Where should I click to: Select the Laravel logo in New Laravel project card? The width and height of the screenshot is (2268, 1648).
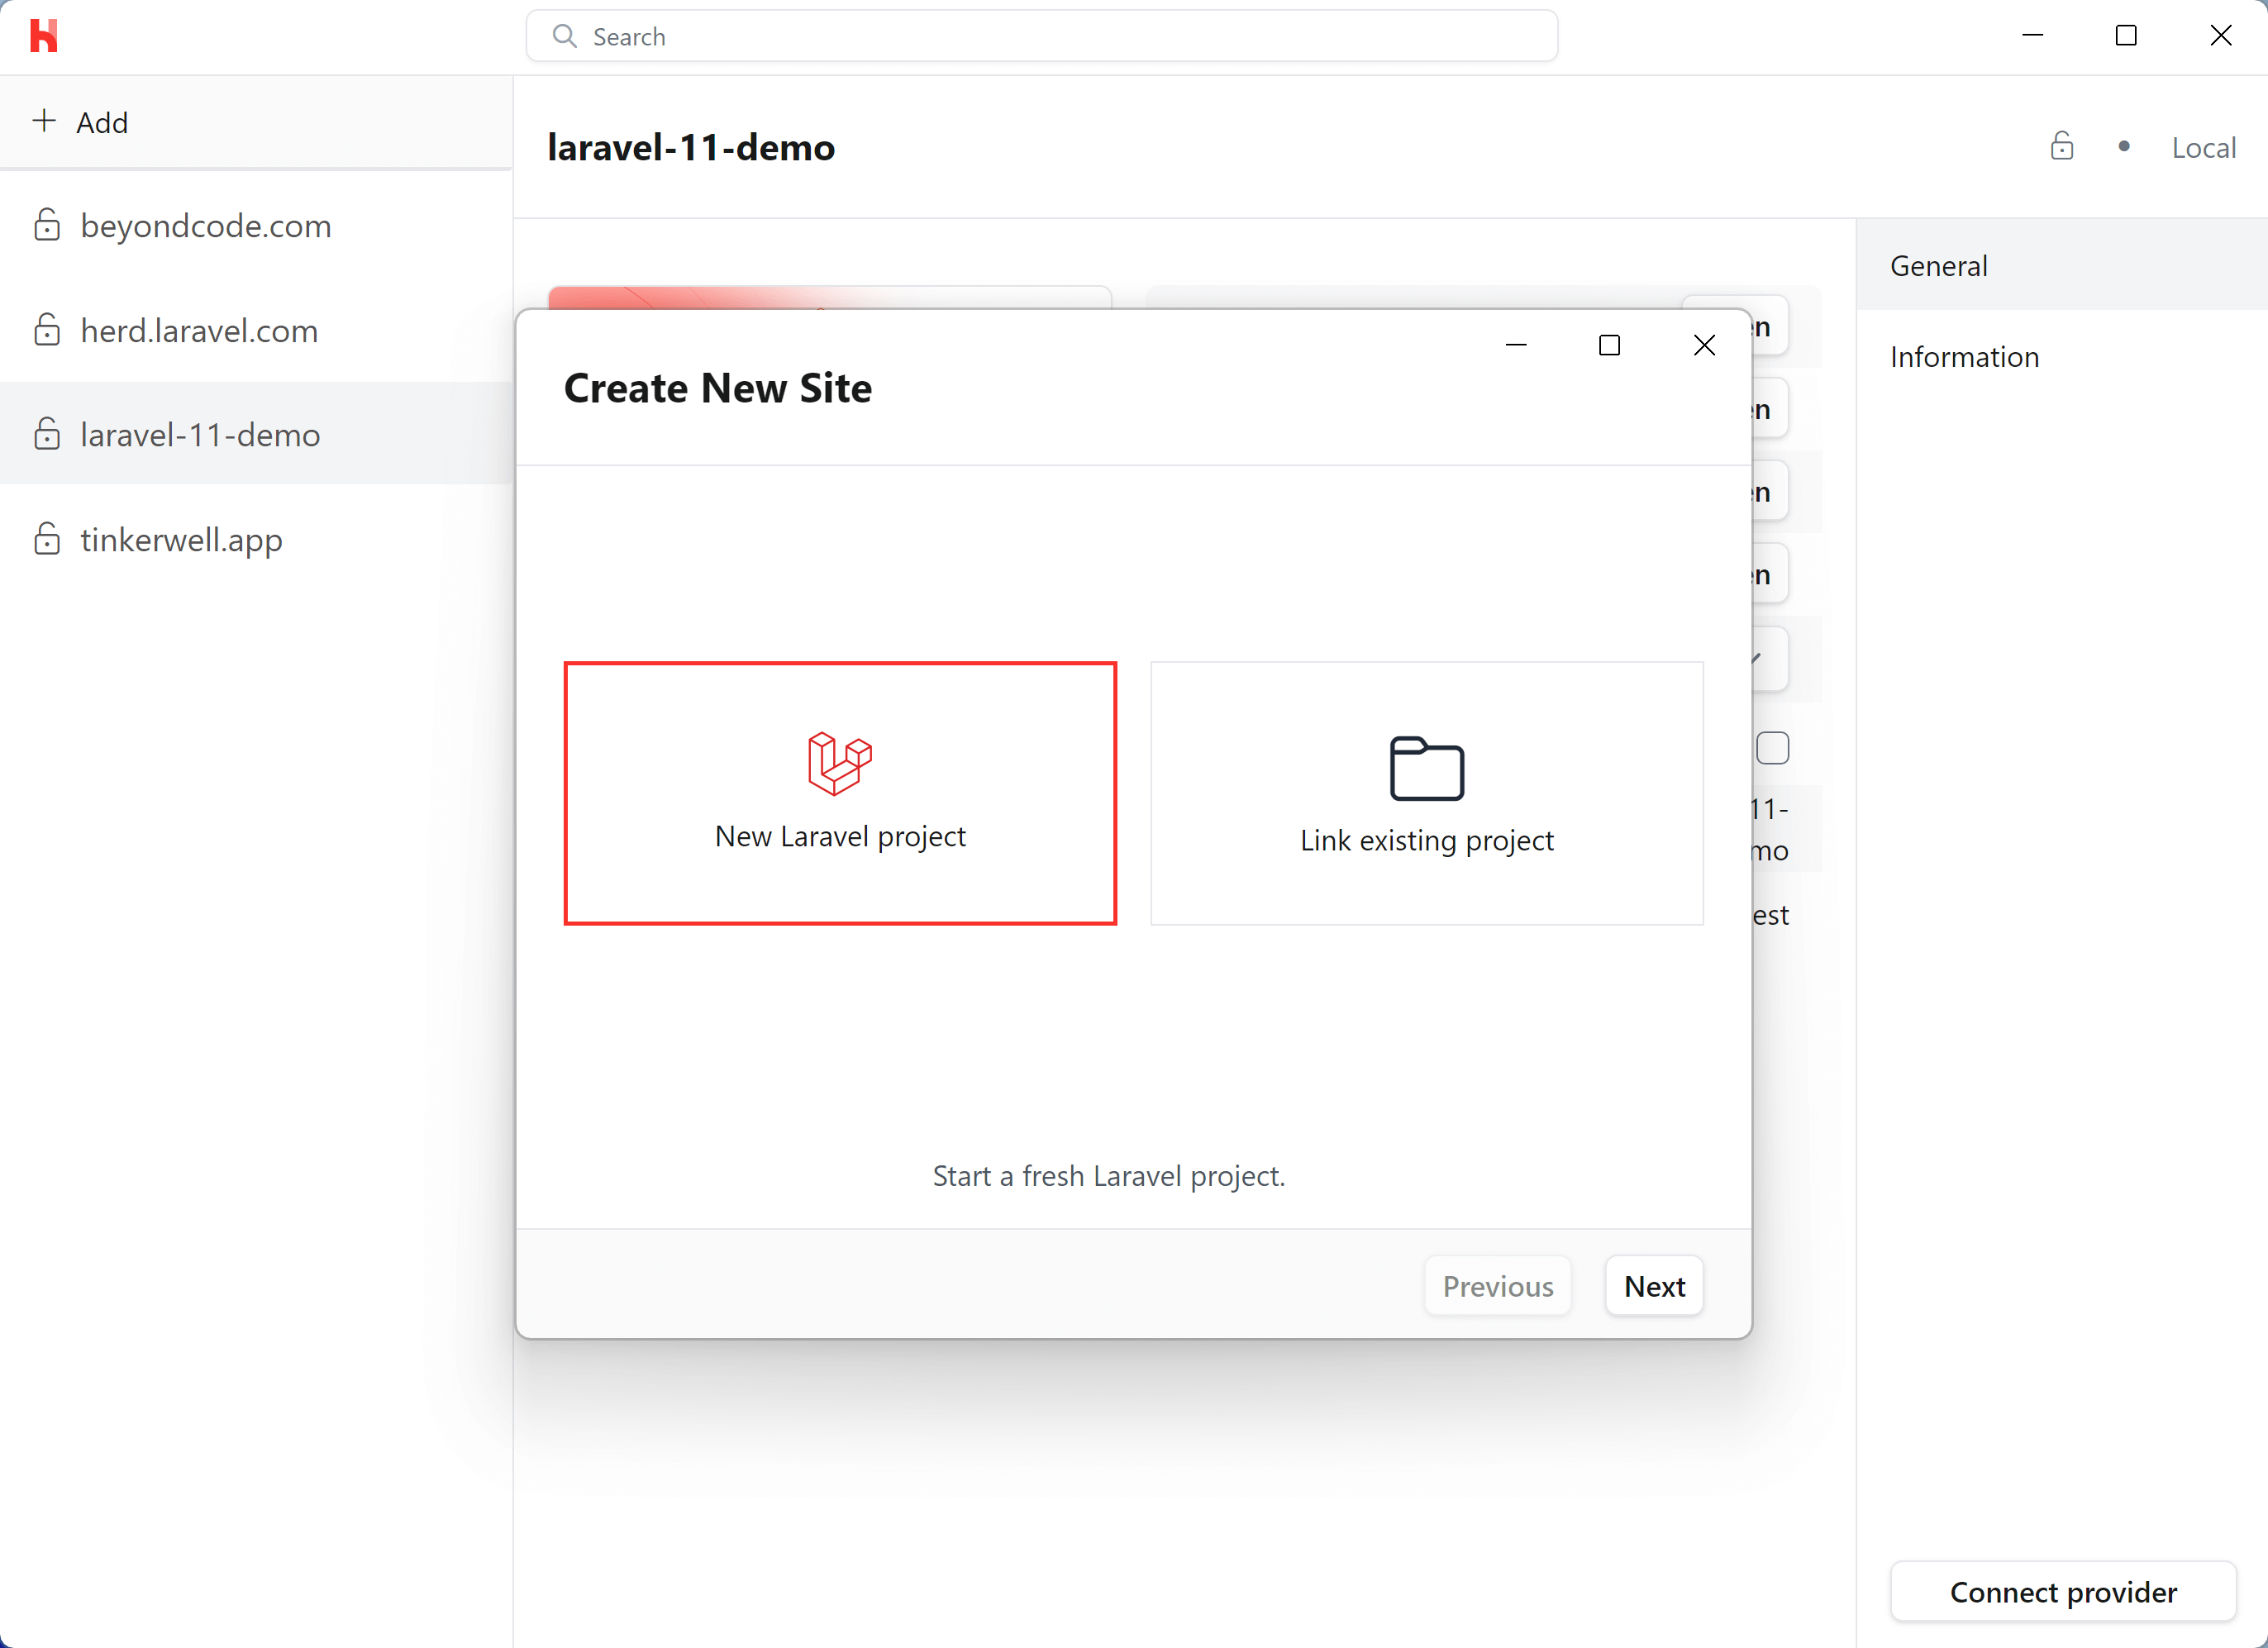(x=840, y=761)
